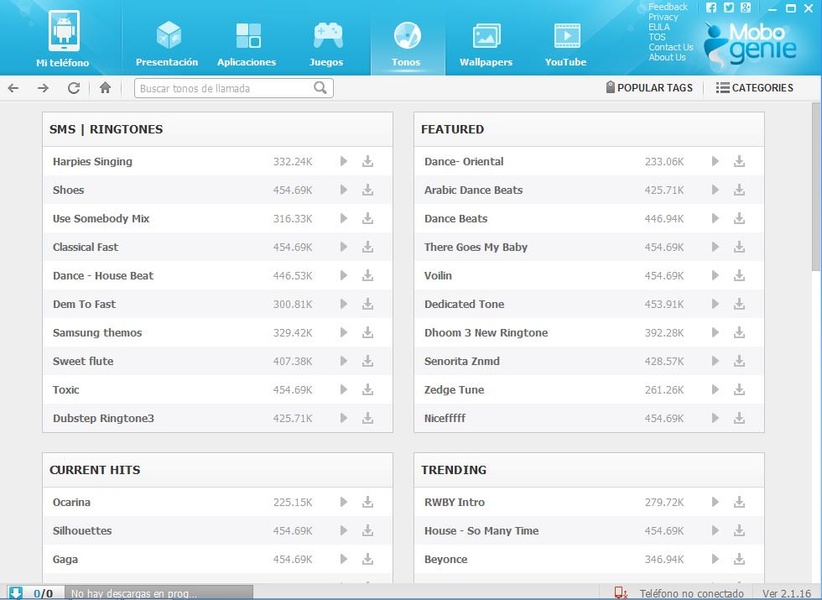Go to the YouTube section
Viewport: 822px width, 600px height.
[566, 40]
